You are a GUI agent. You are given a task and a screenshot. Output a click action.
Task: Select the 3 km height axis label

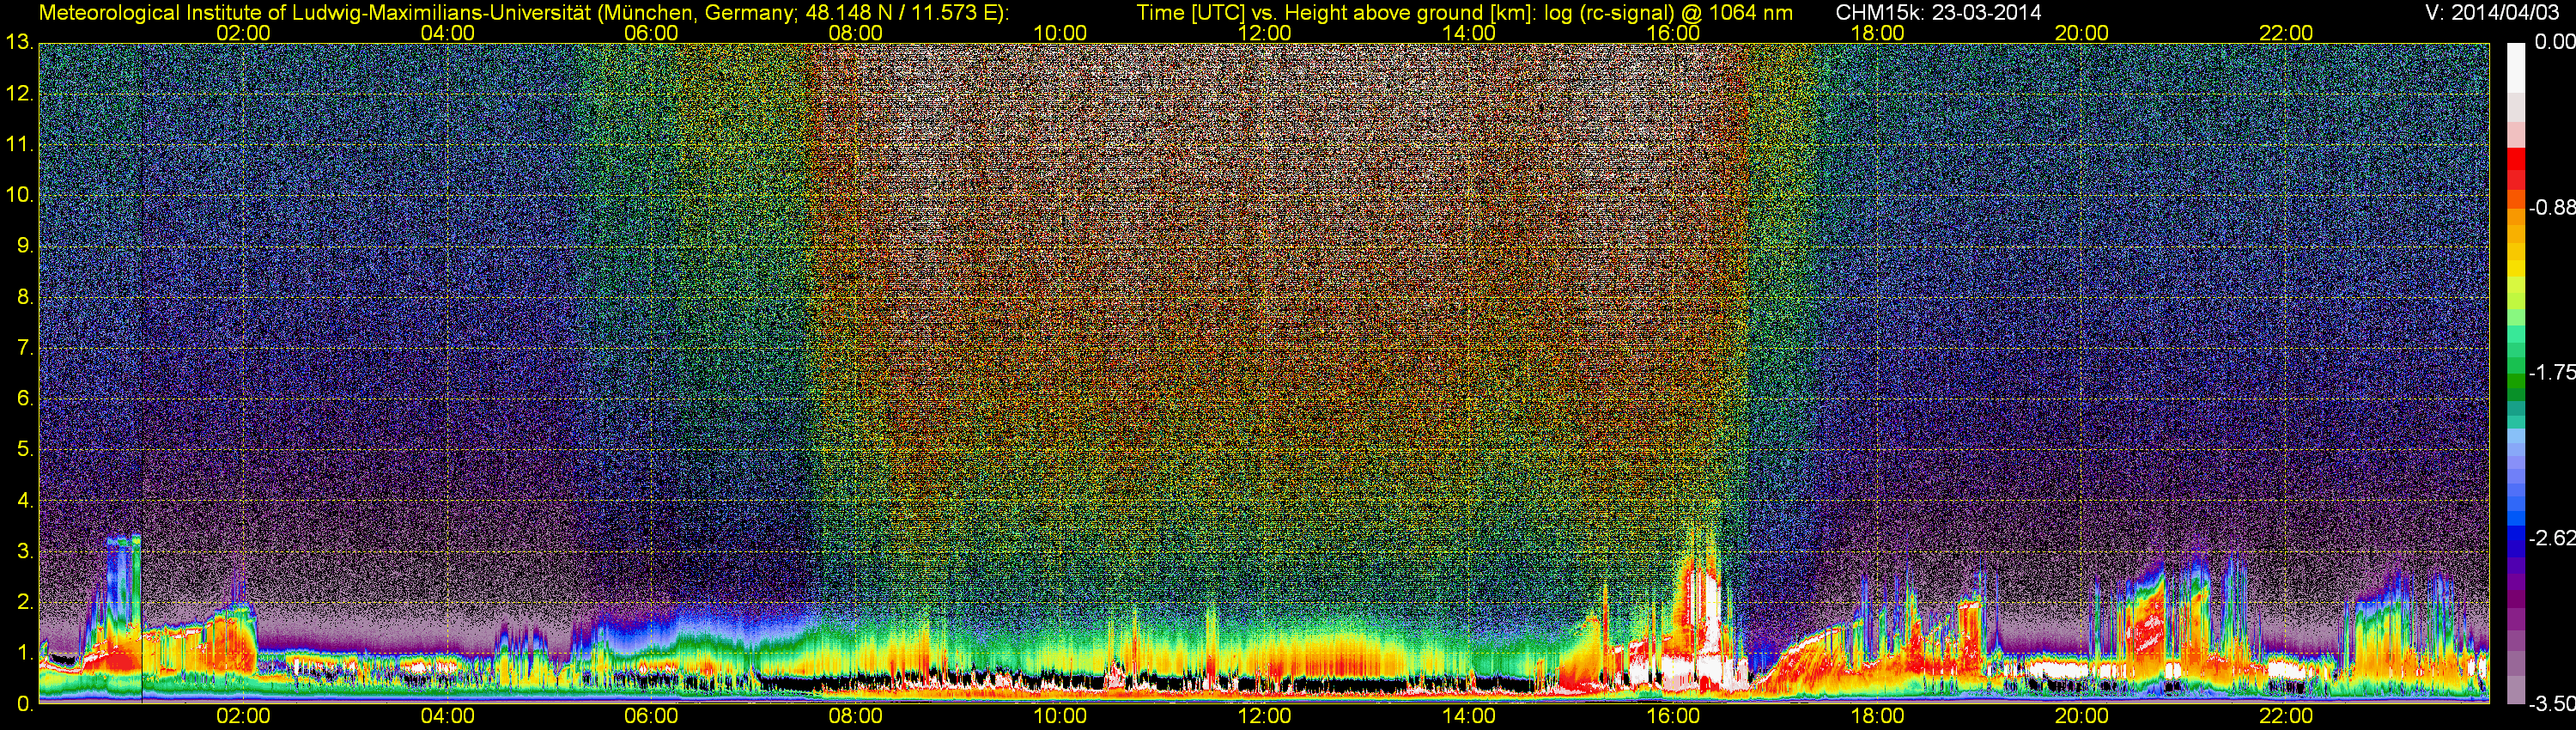(25, 551)
